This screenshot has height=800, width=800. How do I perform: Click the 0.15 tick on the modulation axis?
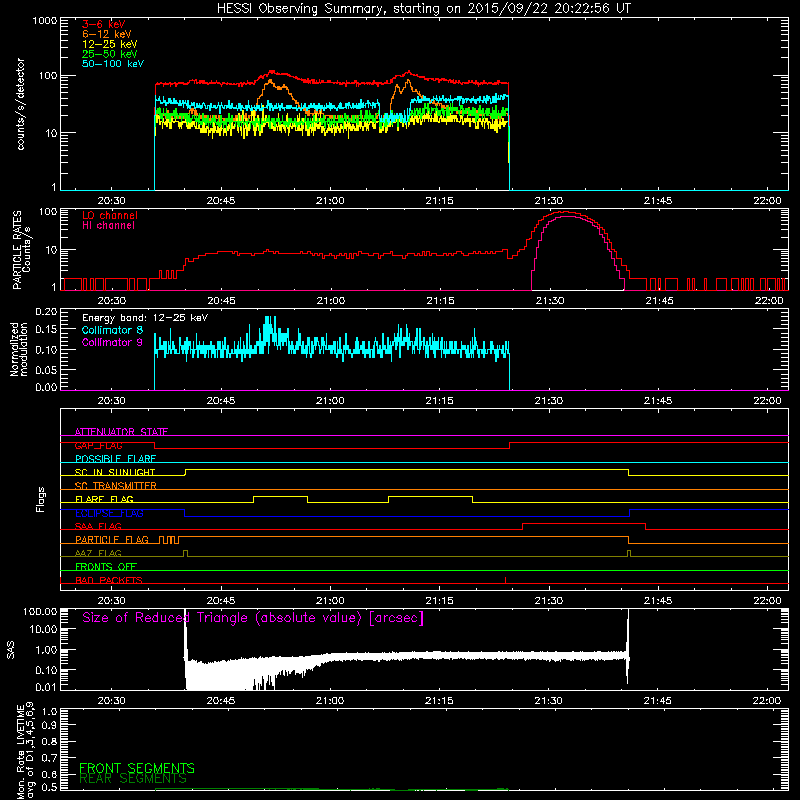pyautogui.click(x=46, y=330)
